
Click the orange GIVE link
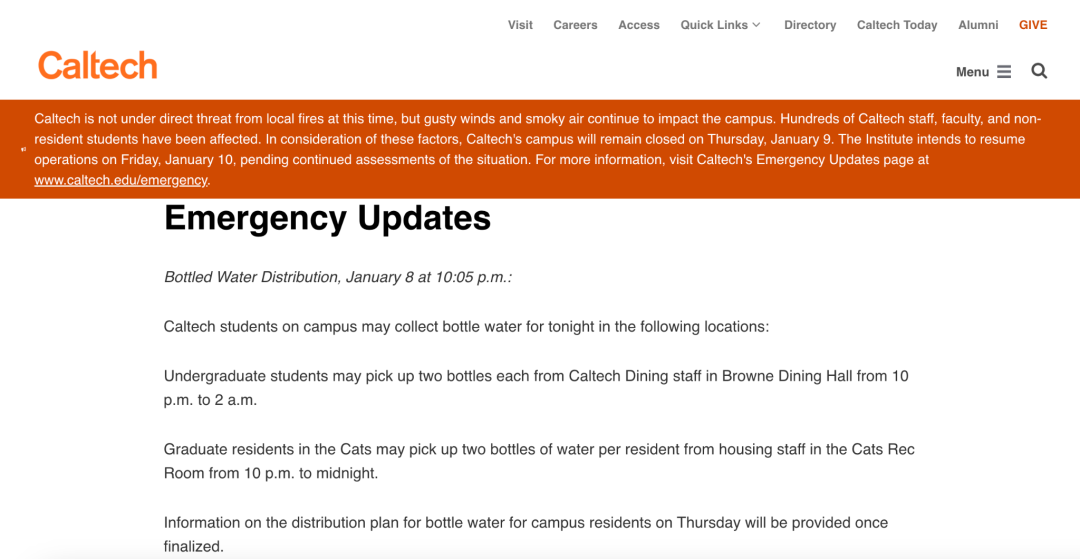coord(1033,25)
